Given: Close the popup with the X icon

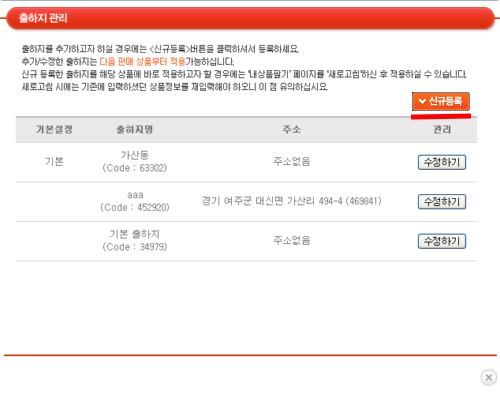Looking at the screenshot, I should pyautogui.click(x=489, y=377).
